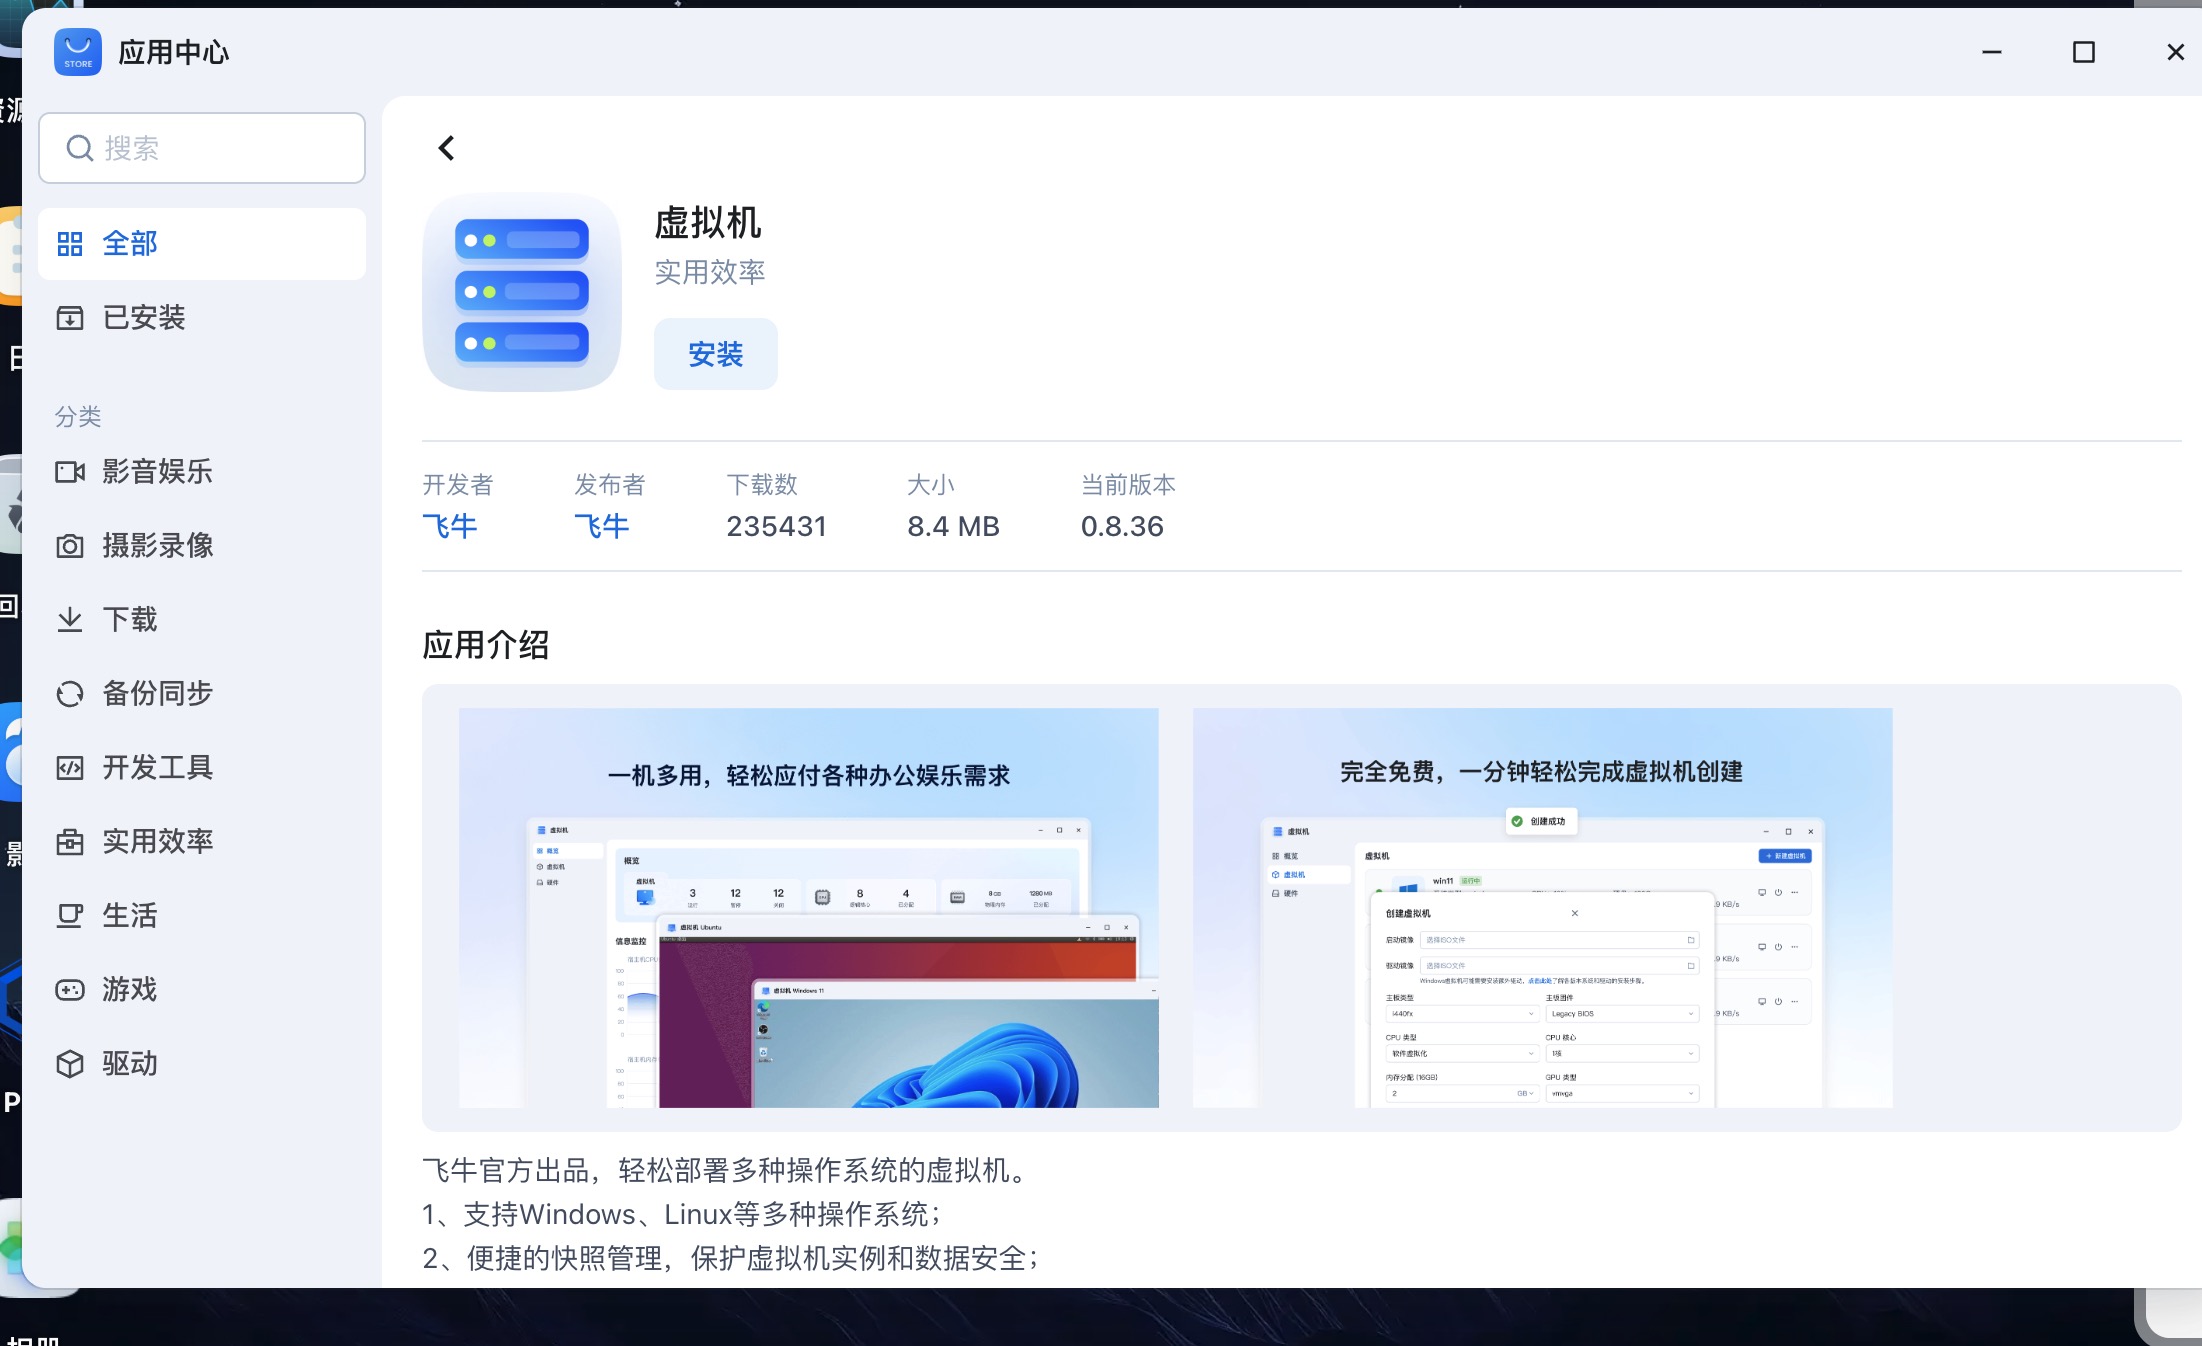
Task: Click the 备份同步 sync icon
Action: pyautogui.click(x=70, y=694)
